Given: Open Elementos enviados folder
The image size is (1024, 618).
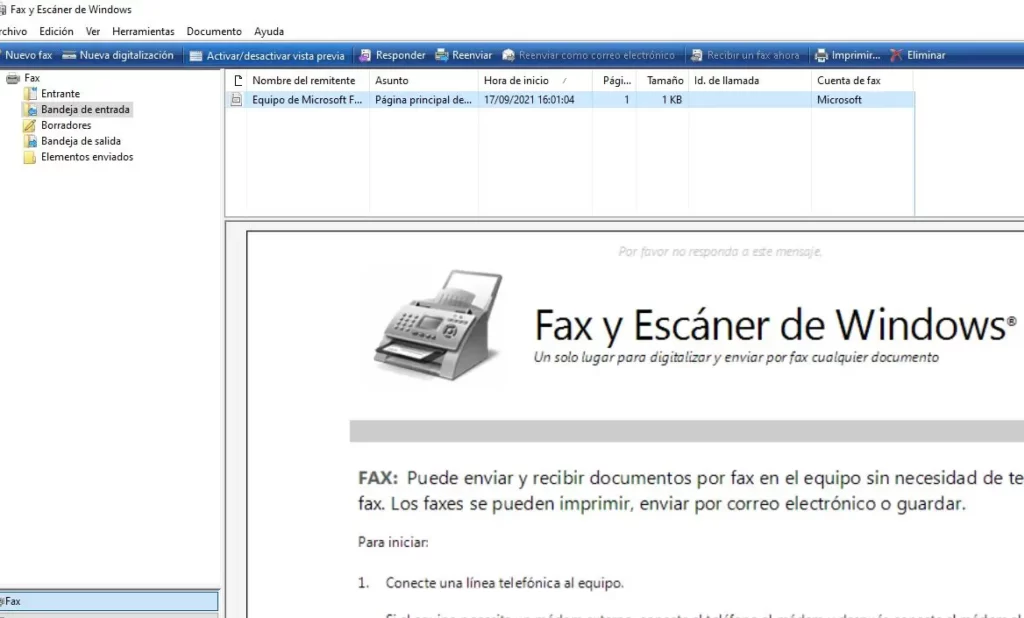Looking at the screenshot, I should tap(87, 157).
